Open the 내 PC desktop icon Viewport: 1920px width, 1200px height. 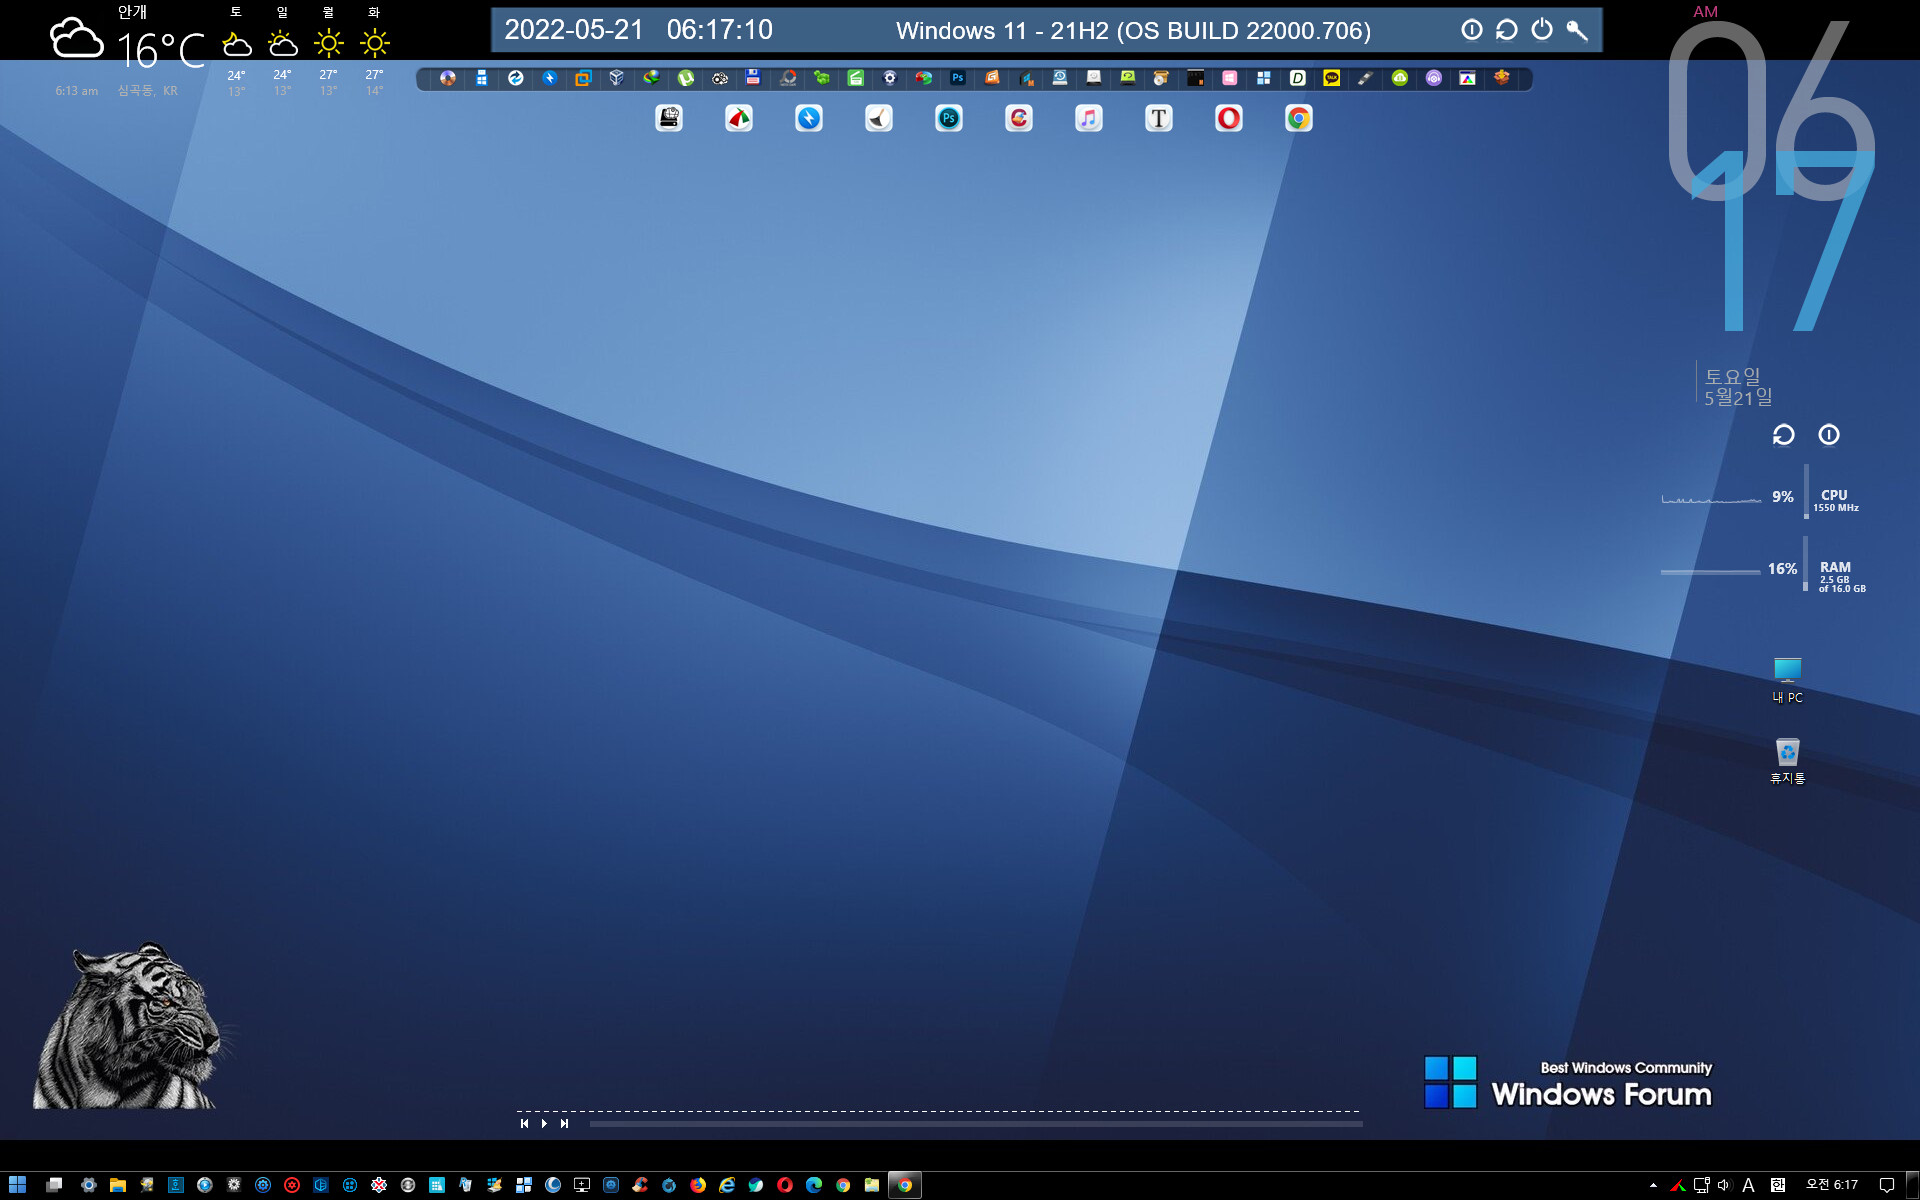tap(1787, 680)
